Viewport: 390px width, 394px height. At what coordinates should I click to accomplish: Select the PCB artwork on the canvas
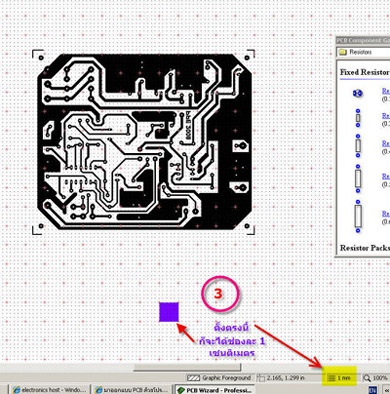[144, 142]
